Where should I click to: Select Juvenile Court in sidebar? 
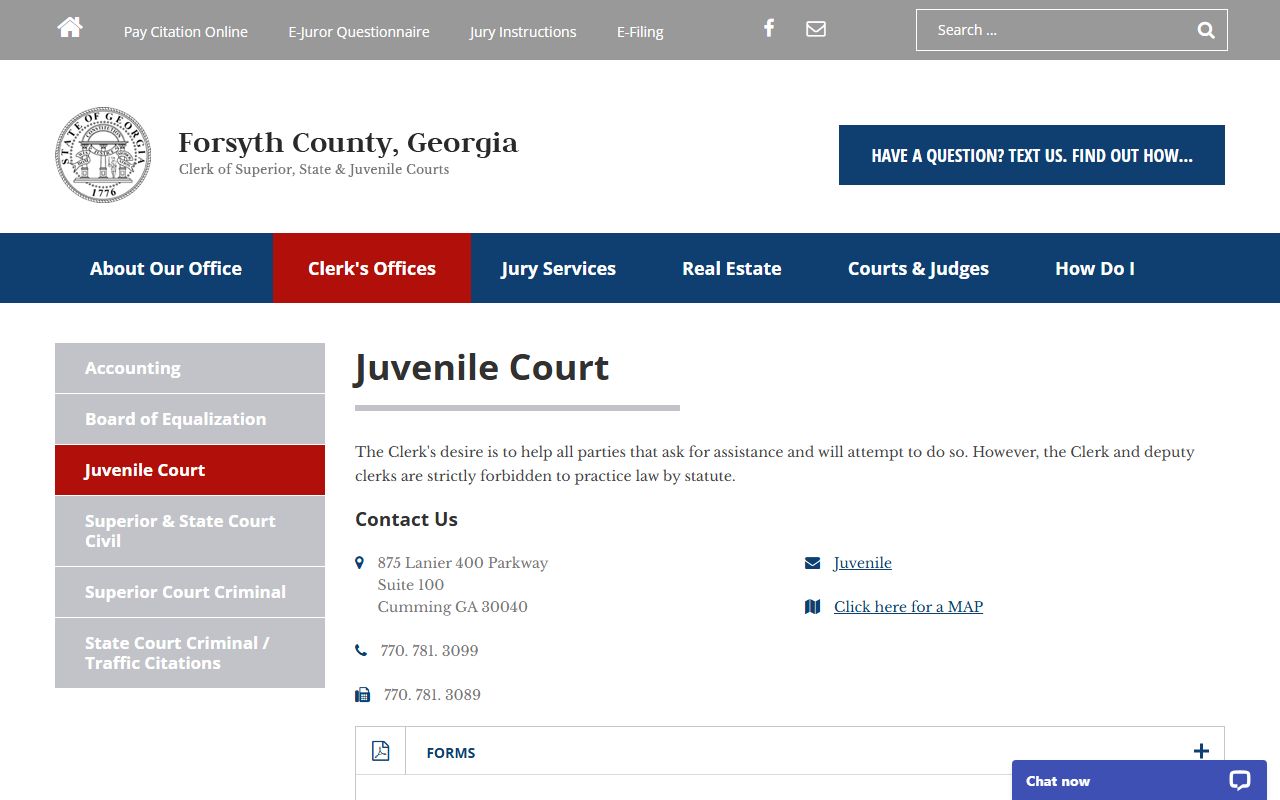(190, 470)
